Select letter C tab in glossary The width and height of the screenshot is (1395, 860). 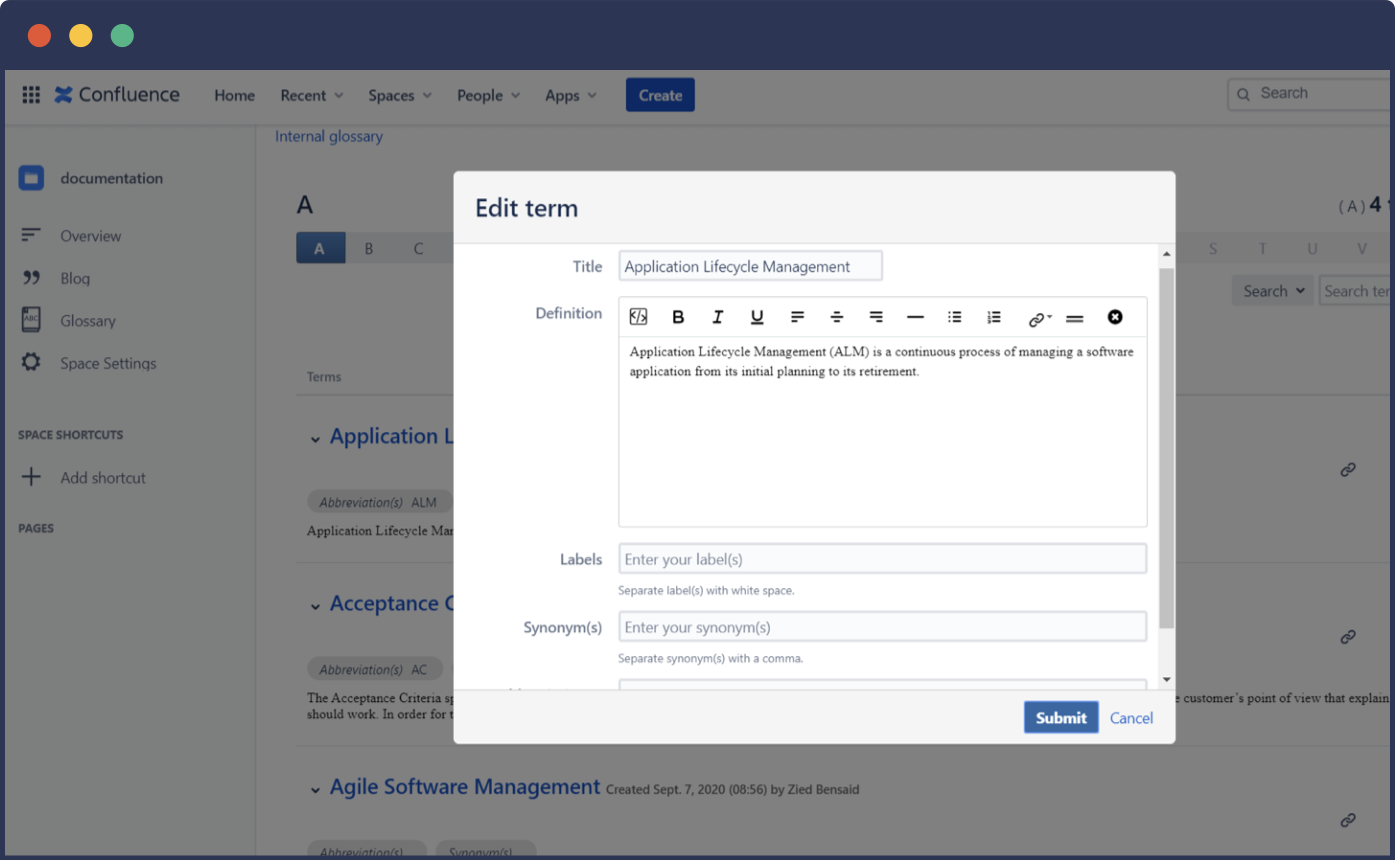point(419,249)
